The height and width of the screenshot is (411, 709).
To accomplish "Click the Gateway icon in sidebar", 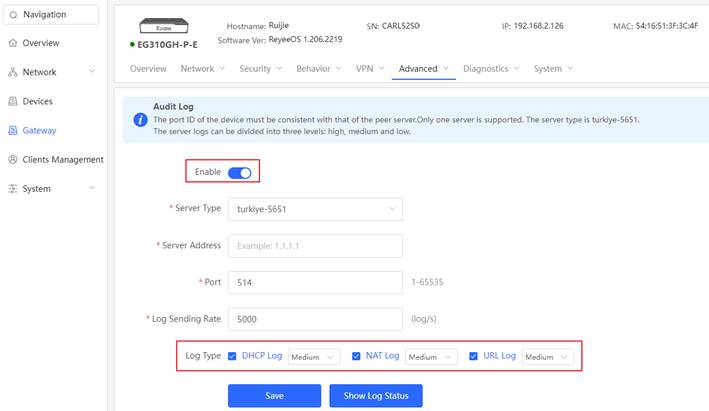I will tap(12, 130).
